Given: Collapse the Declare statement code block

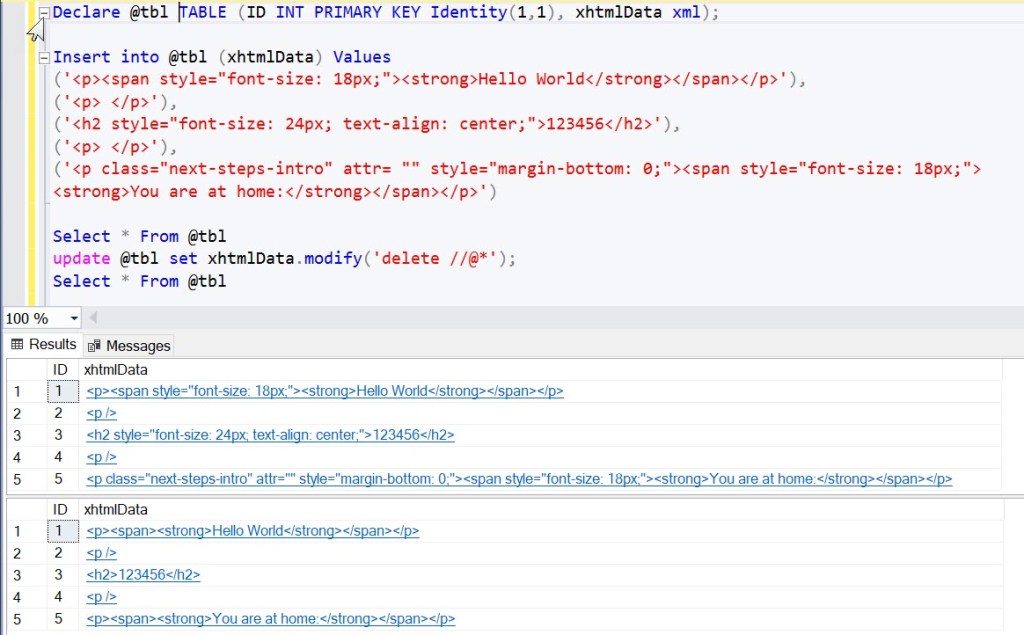Looking at the screenshot, I should pos(43,13).
